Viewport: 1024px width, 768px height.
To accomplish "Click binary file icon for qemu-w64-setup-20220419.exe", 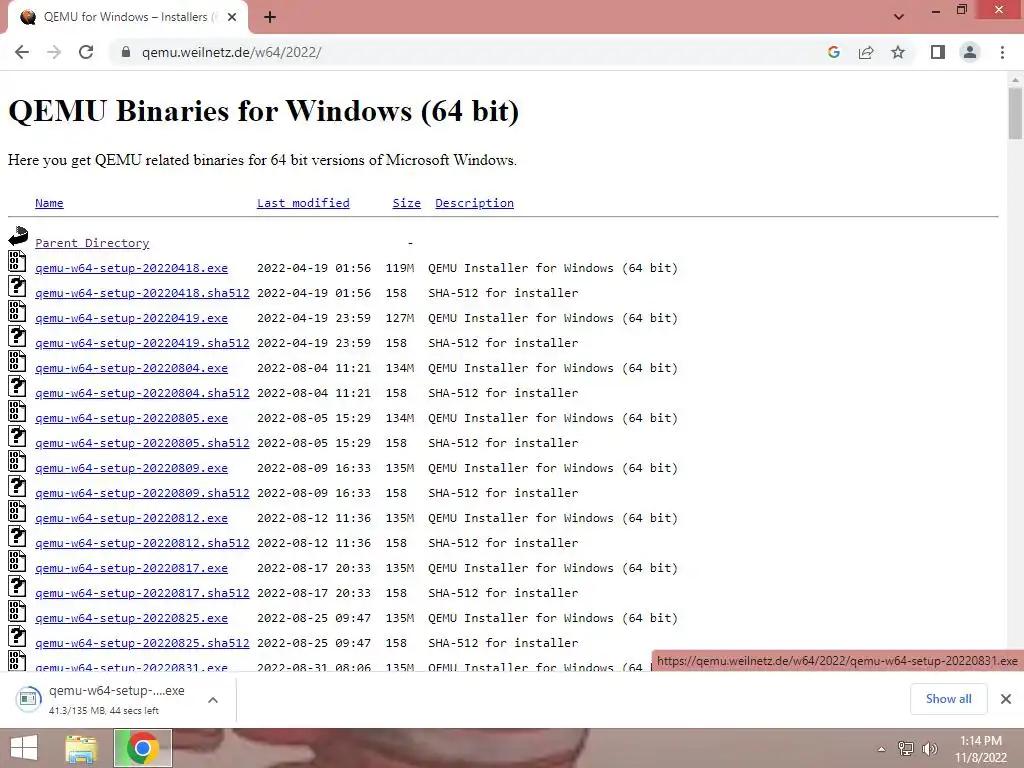I will tap(17, 312).
